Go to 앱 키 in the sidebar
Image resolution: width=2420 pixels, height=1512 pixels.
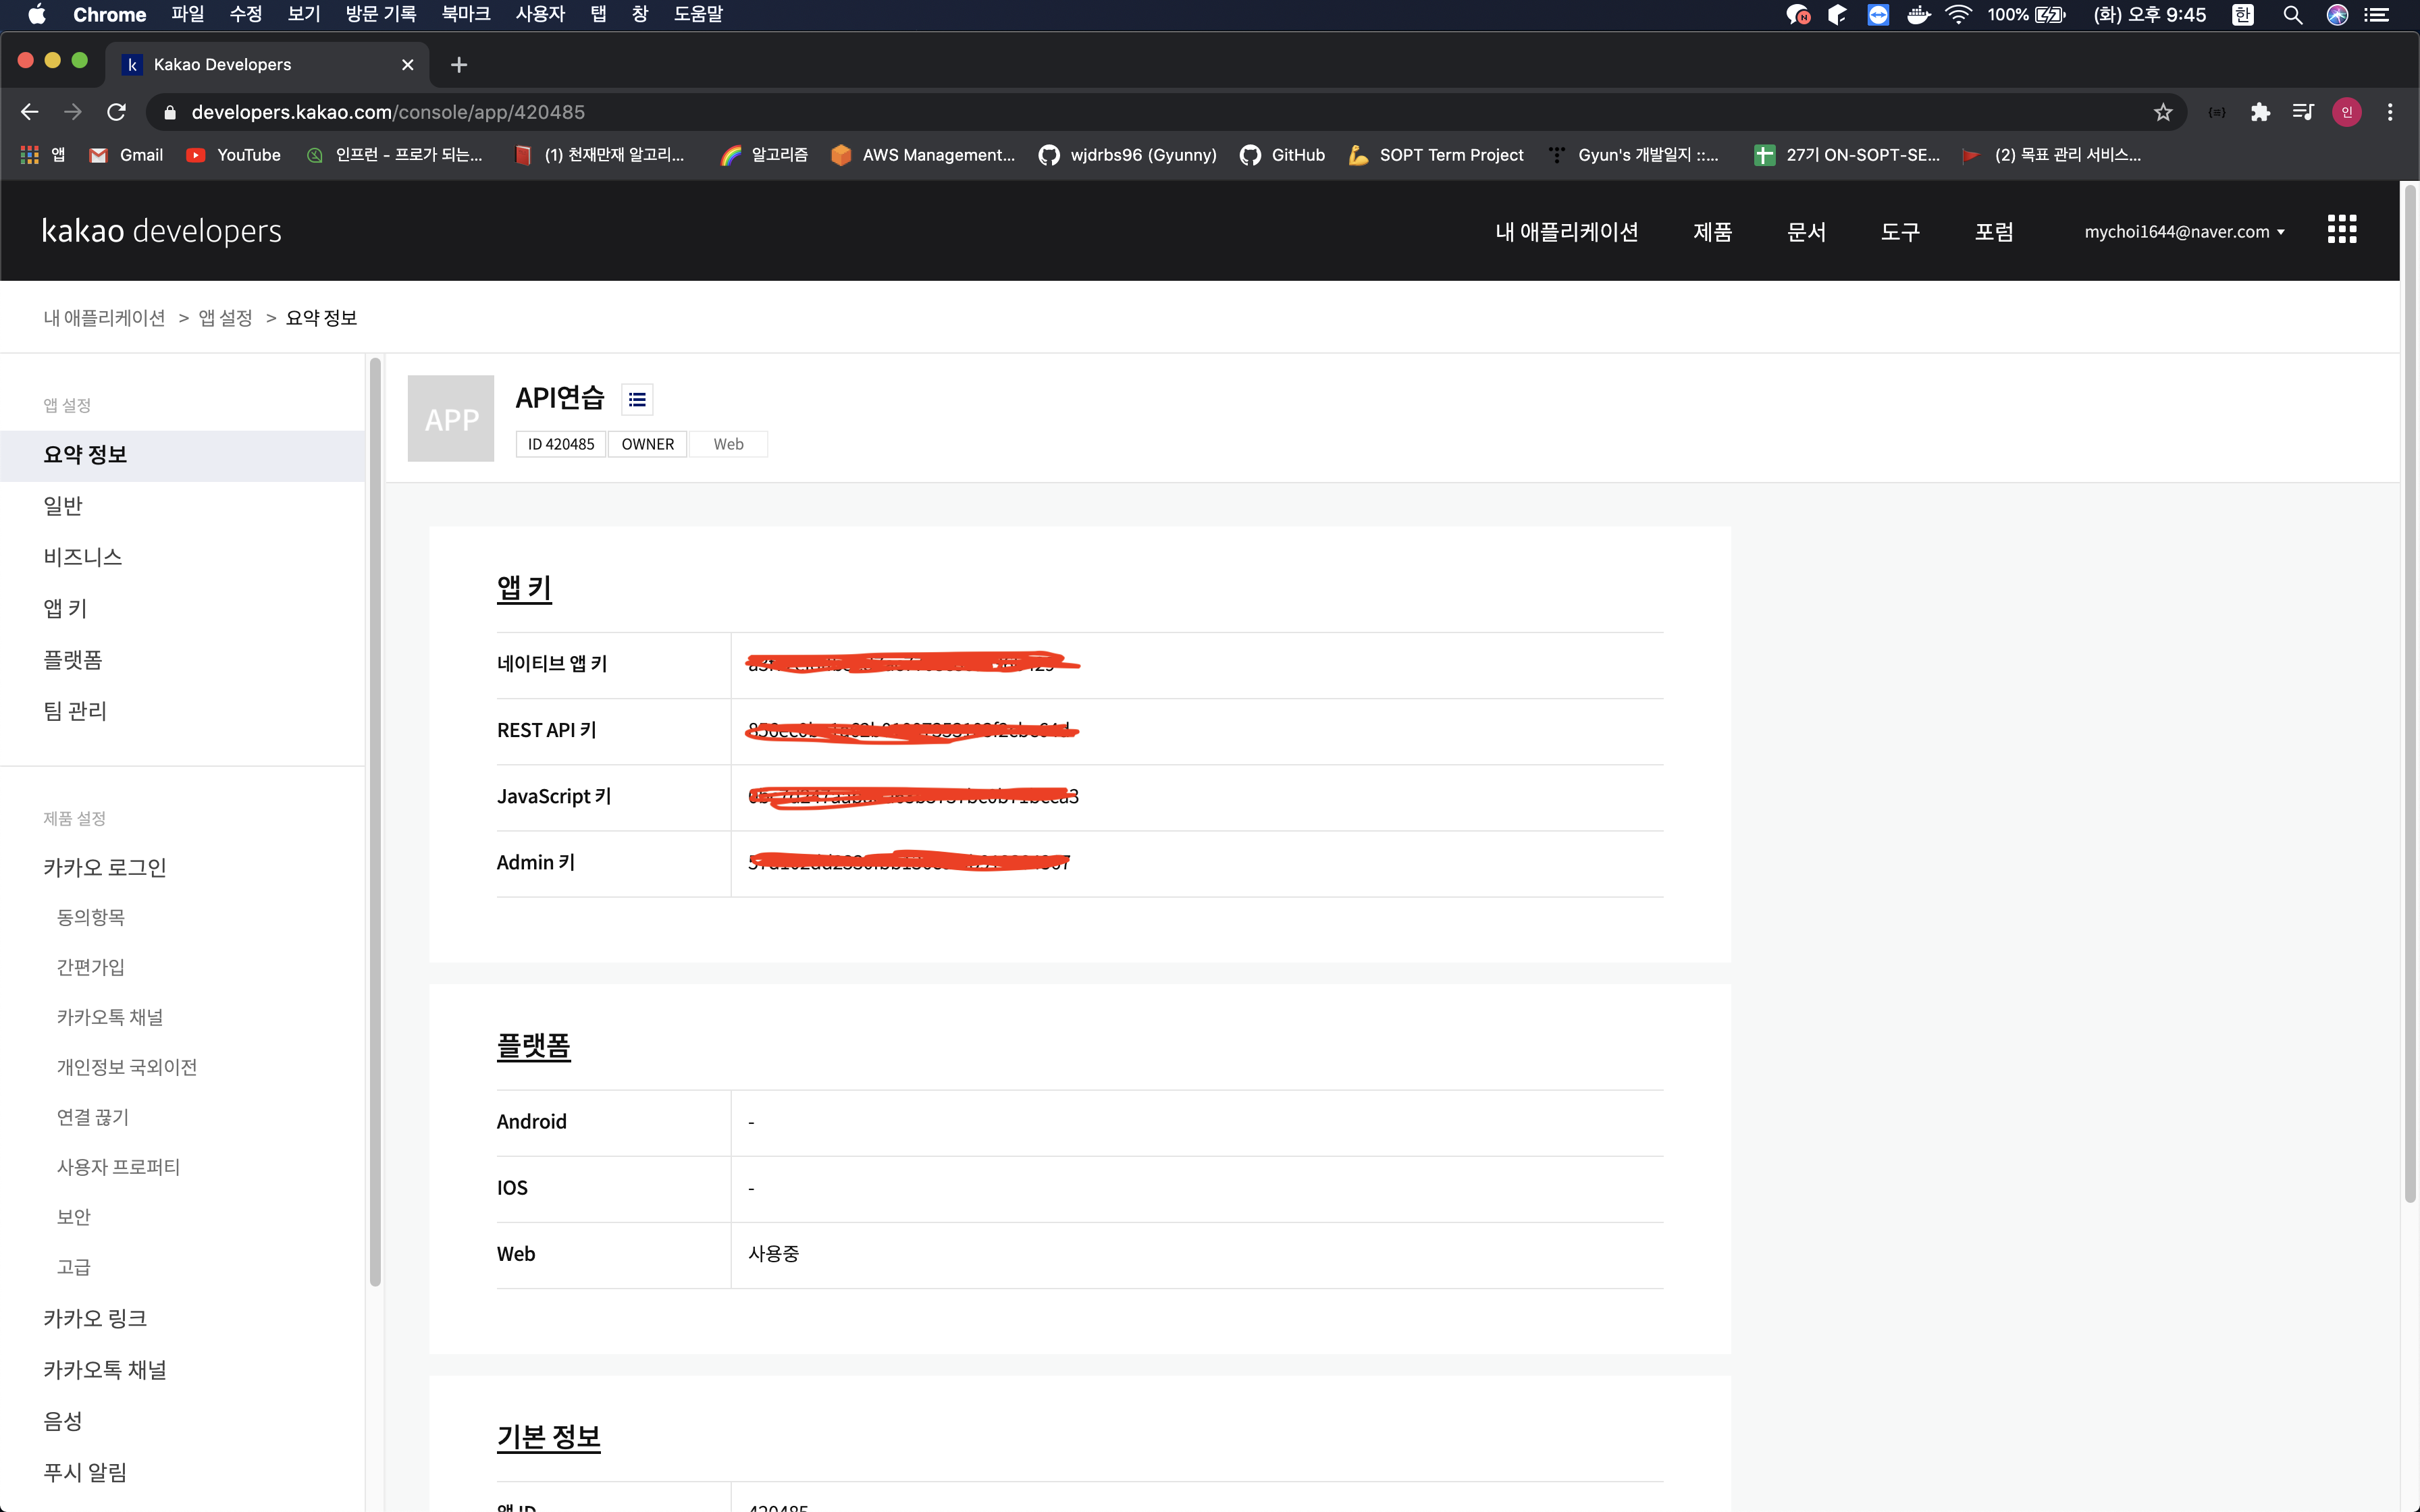coord(66,608)
